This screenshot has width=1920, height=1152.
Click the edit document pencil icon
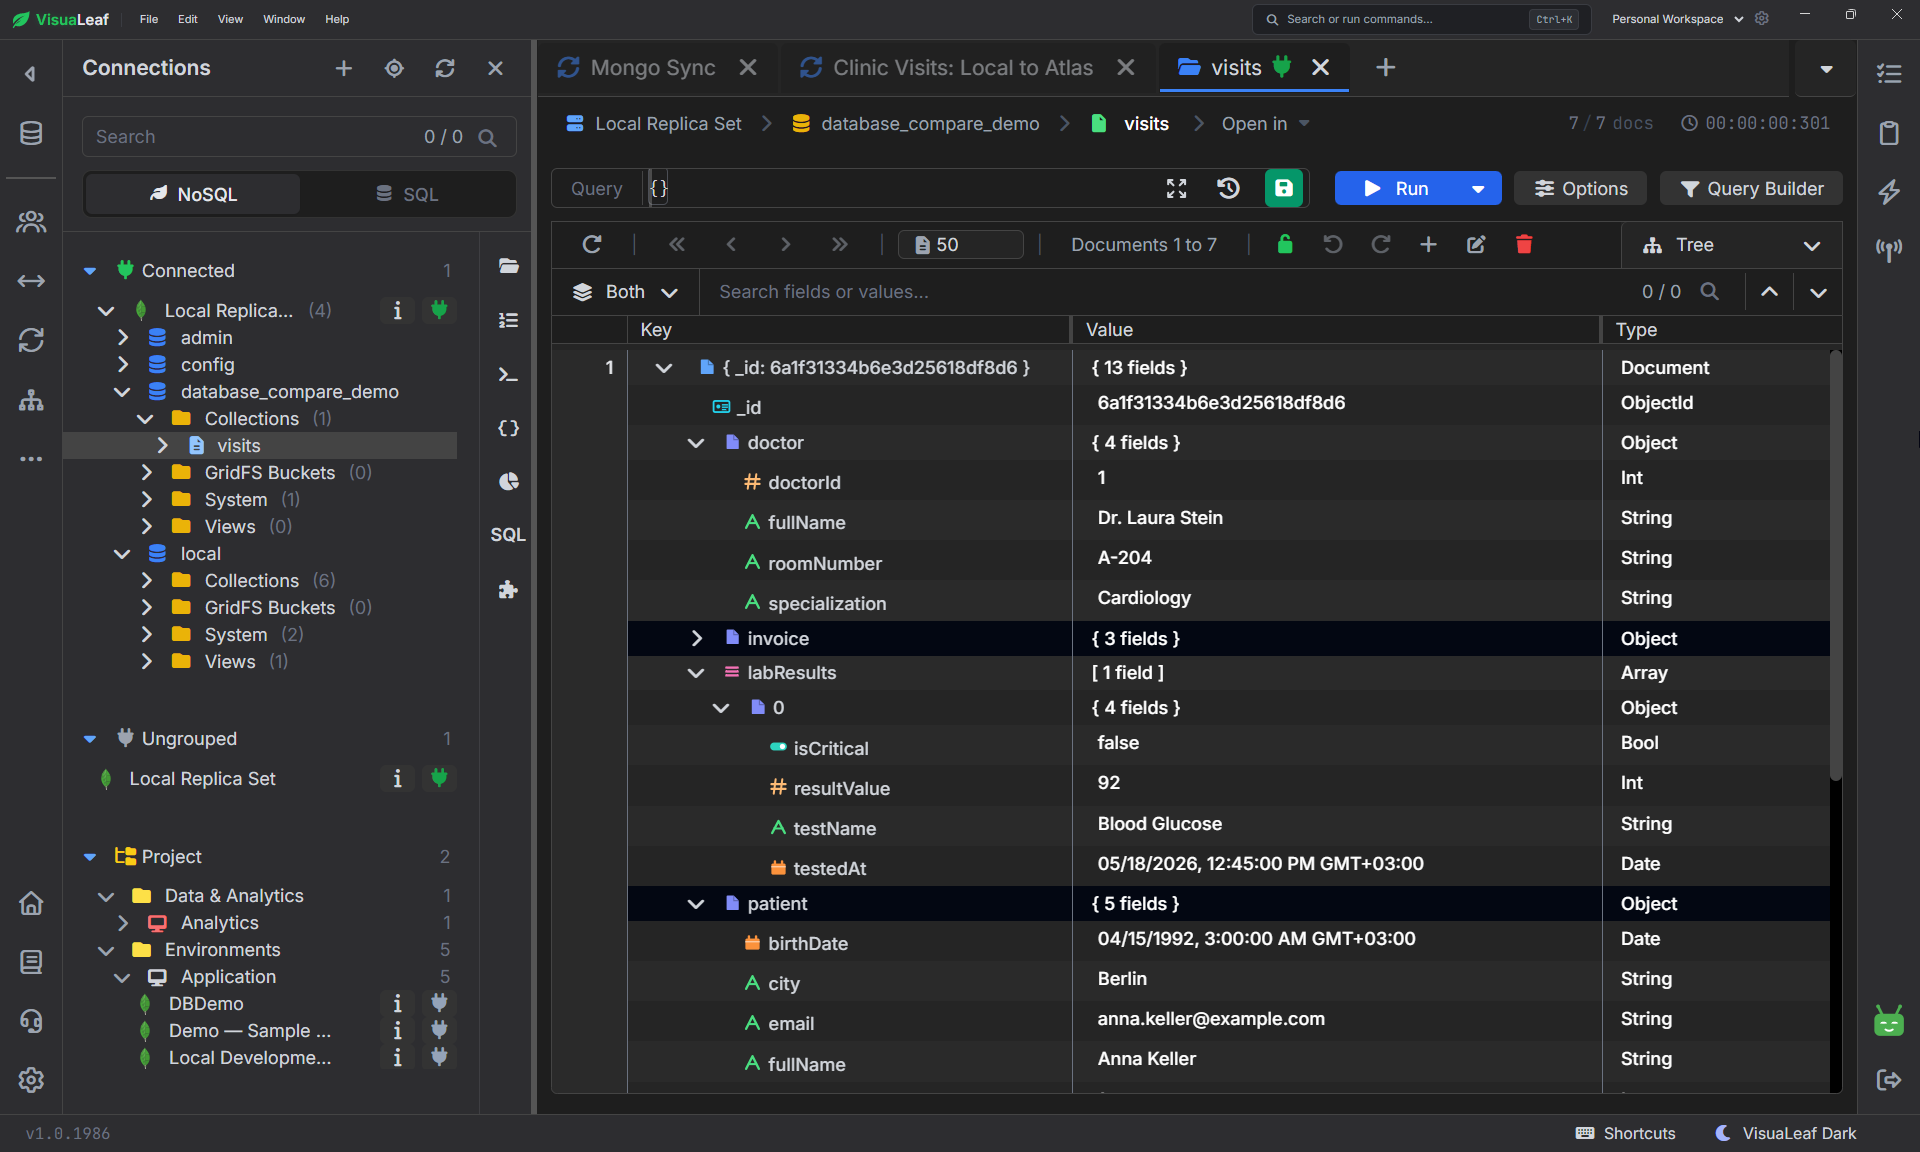pos(1476,245)
